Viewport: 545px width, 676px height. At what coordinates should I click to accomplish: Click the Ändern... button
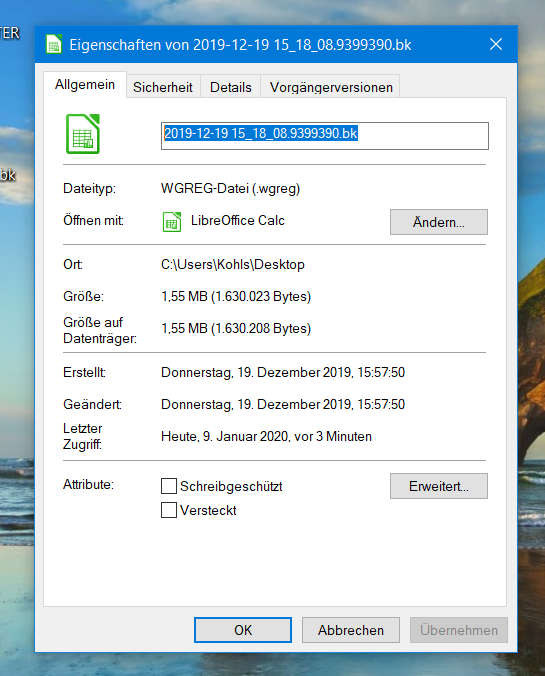pos(439,222)
